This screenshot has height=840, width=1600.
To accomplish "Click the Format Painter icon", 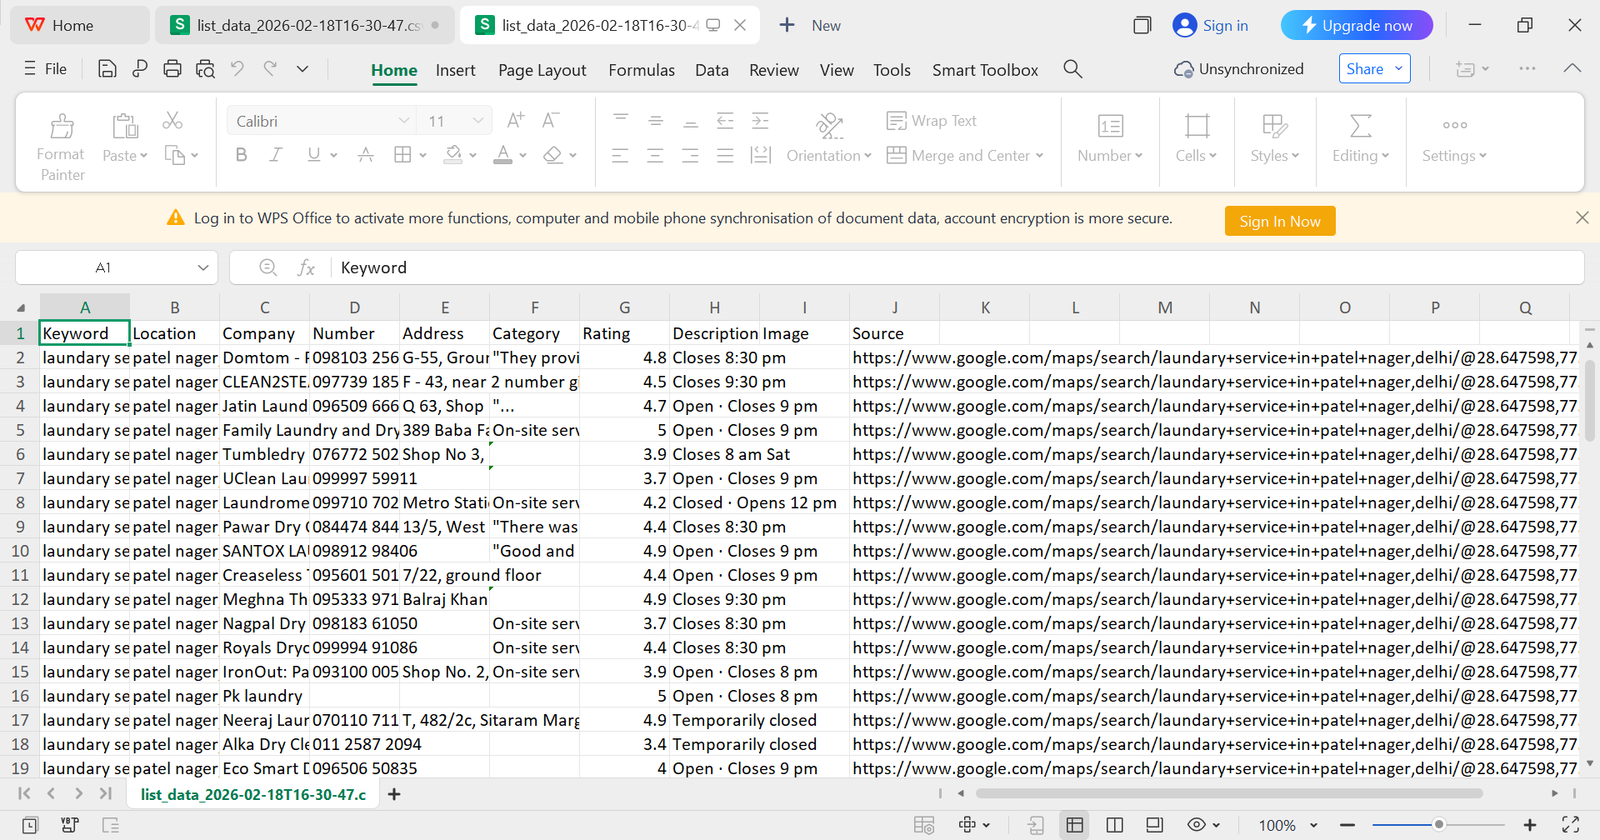I will tap(62, 126).
